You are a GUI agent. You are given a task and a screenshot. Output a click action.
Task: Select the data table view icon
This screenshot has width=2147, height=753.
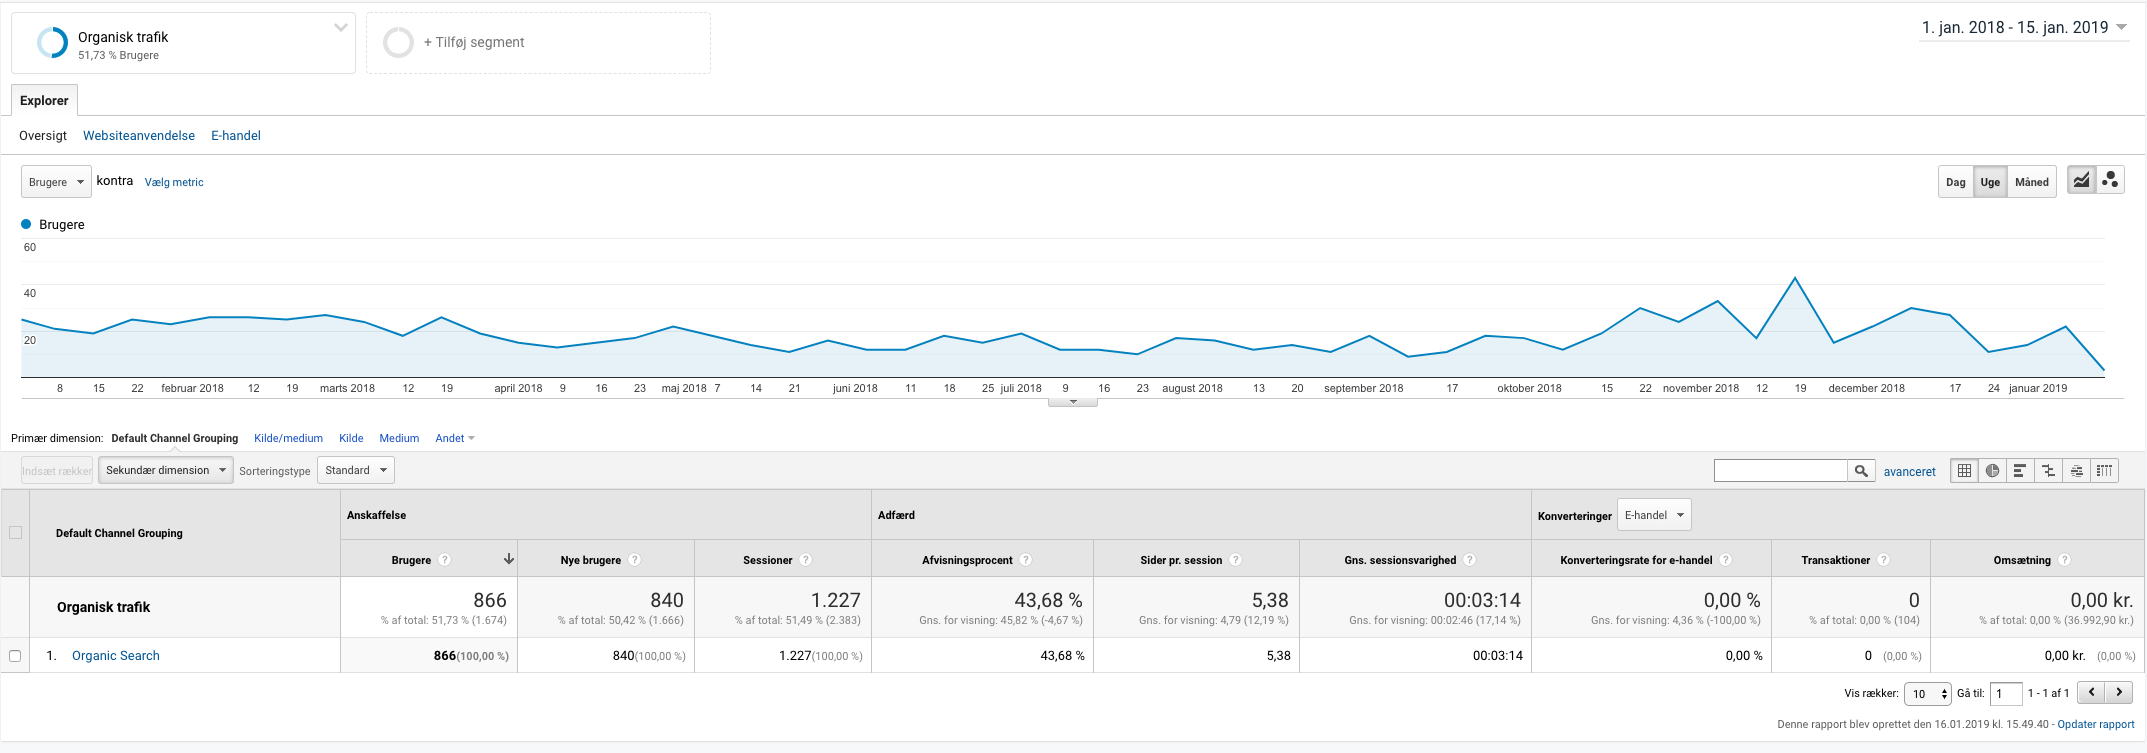tap(1964, 471)
